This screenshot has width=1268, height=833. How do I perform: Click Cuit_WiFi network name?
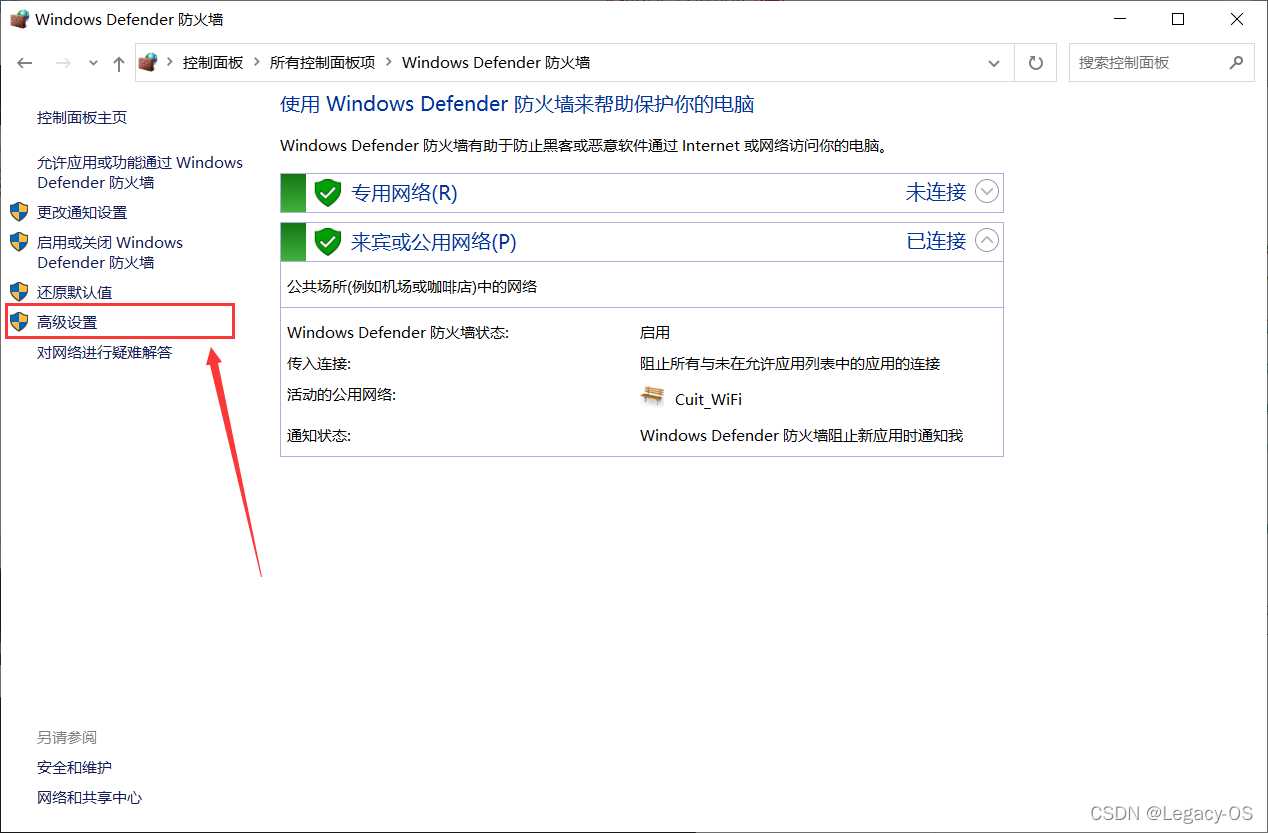[x=708, y=399]
